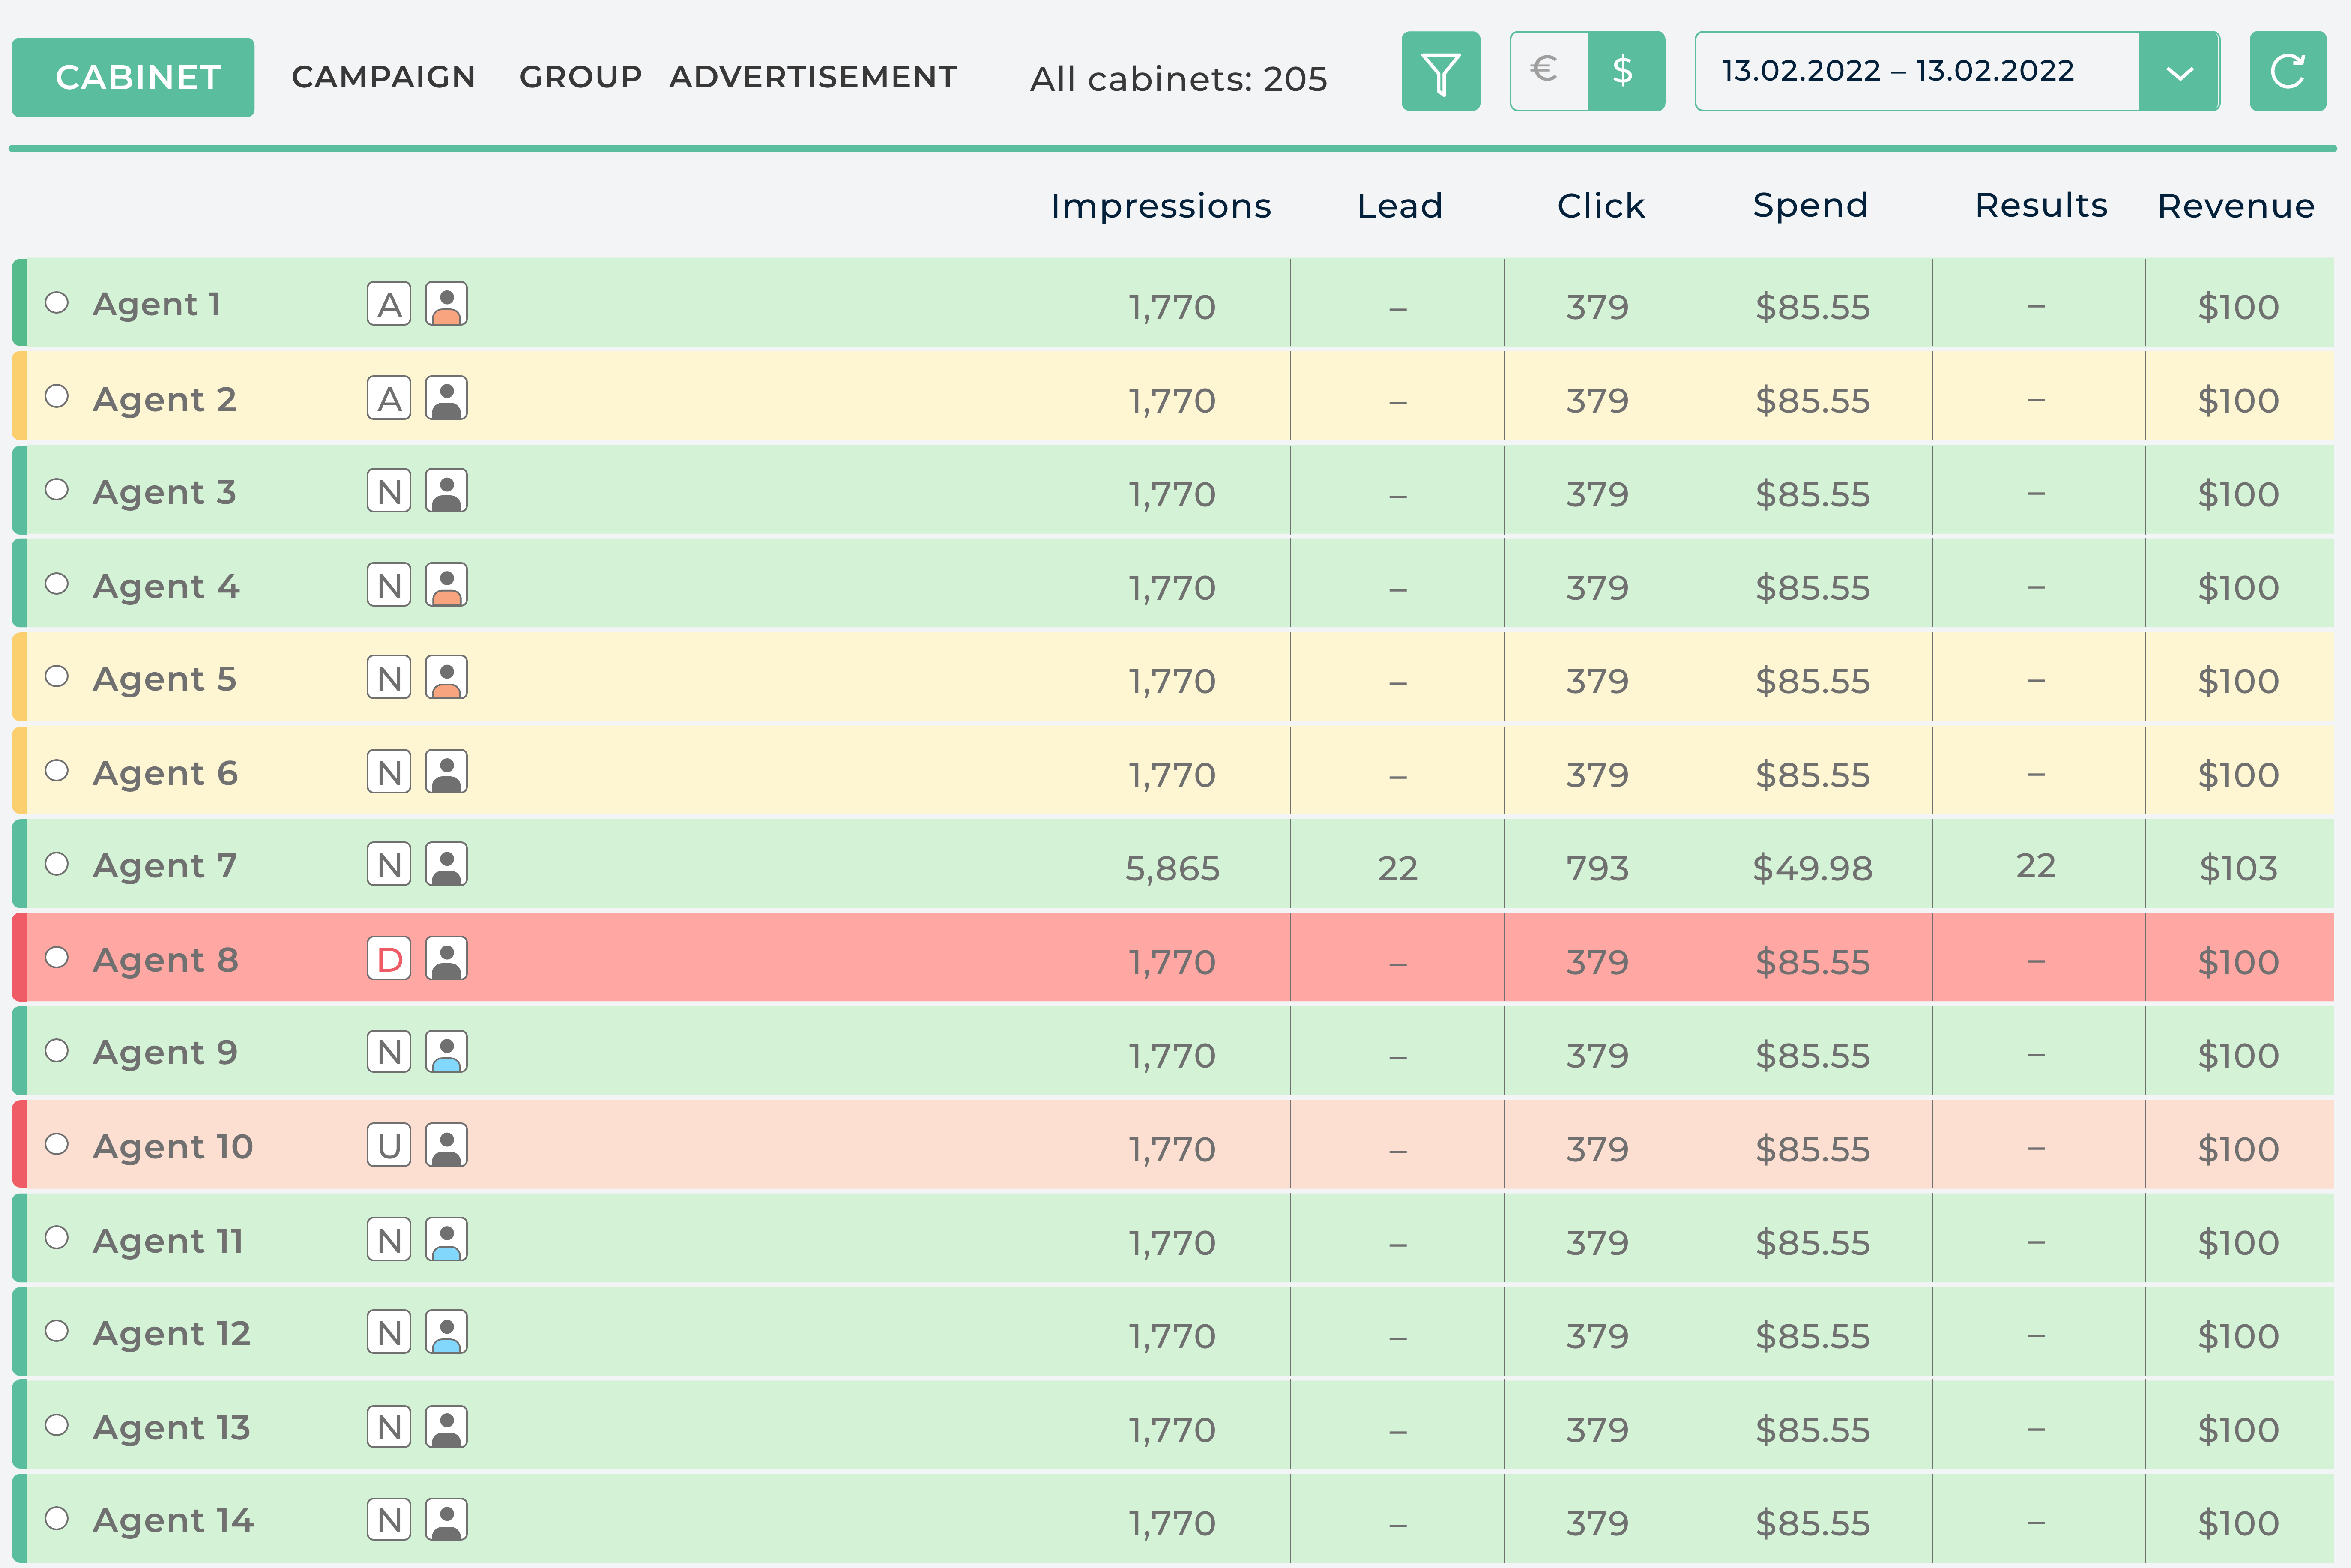Click the user icon in Agent 2 row

click(x=446, y=398)
